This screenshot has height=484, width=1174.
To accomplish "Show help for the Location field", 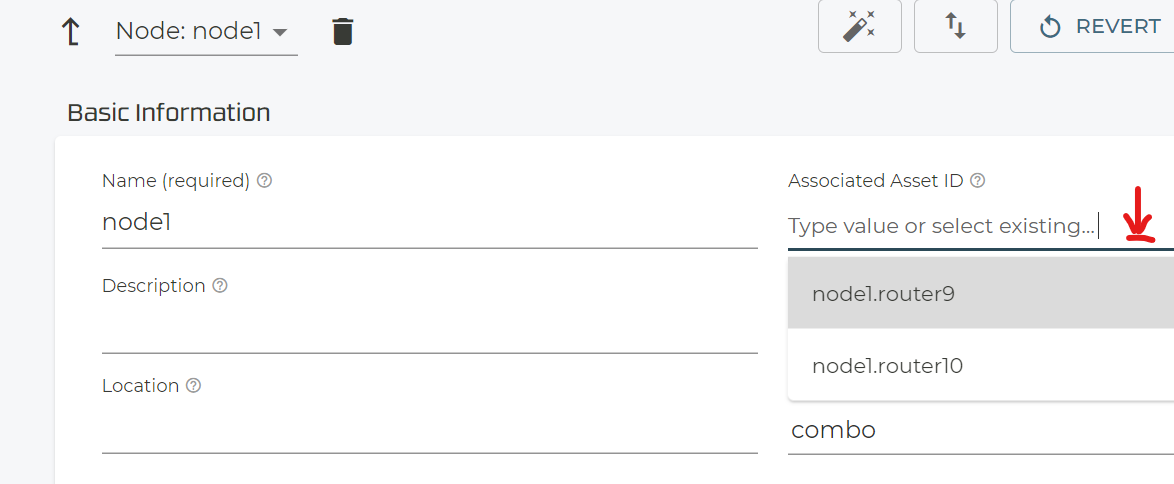I will tap(194, 386).
